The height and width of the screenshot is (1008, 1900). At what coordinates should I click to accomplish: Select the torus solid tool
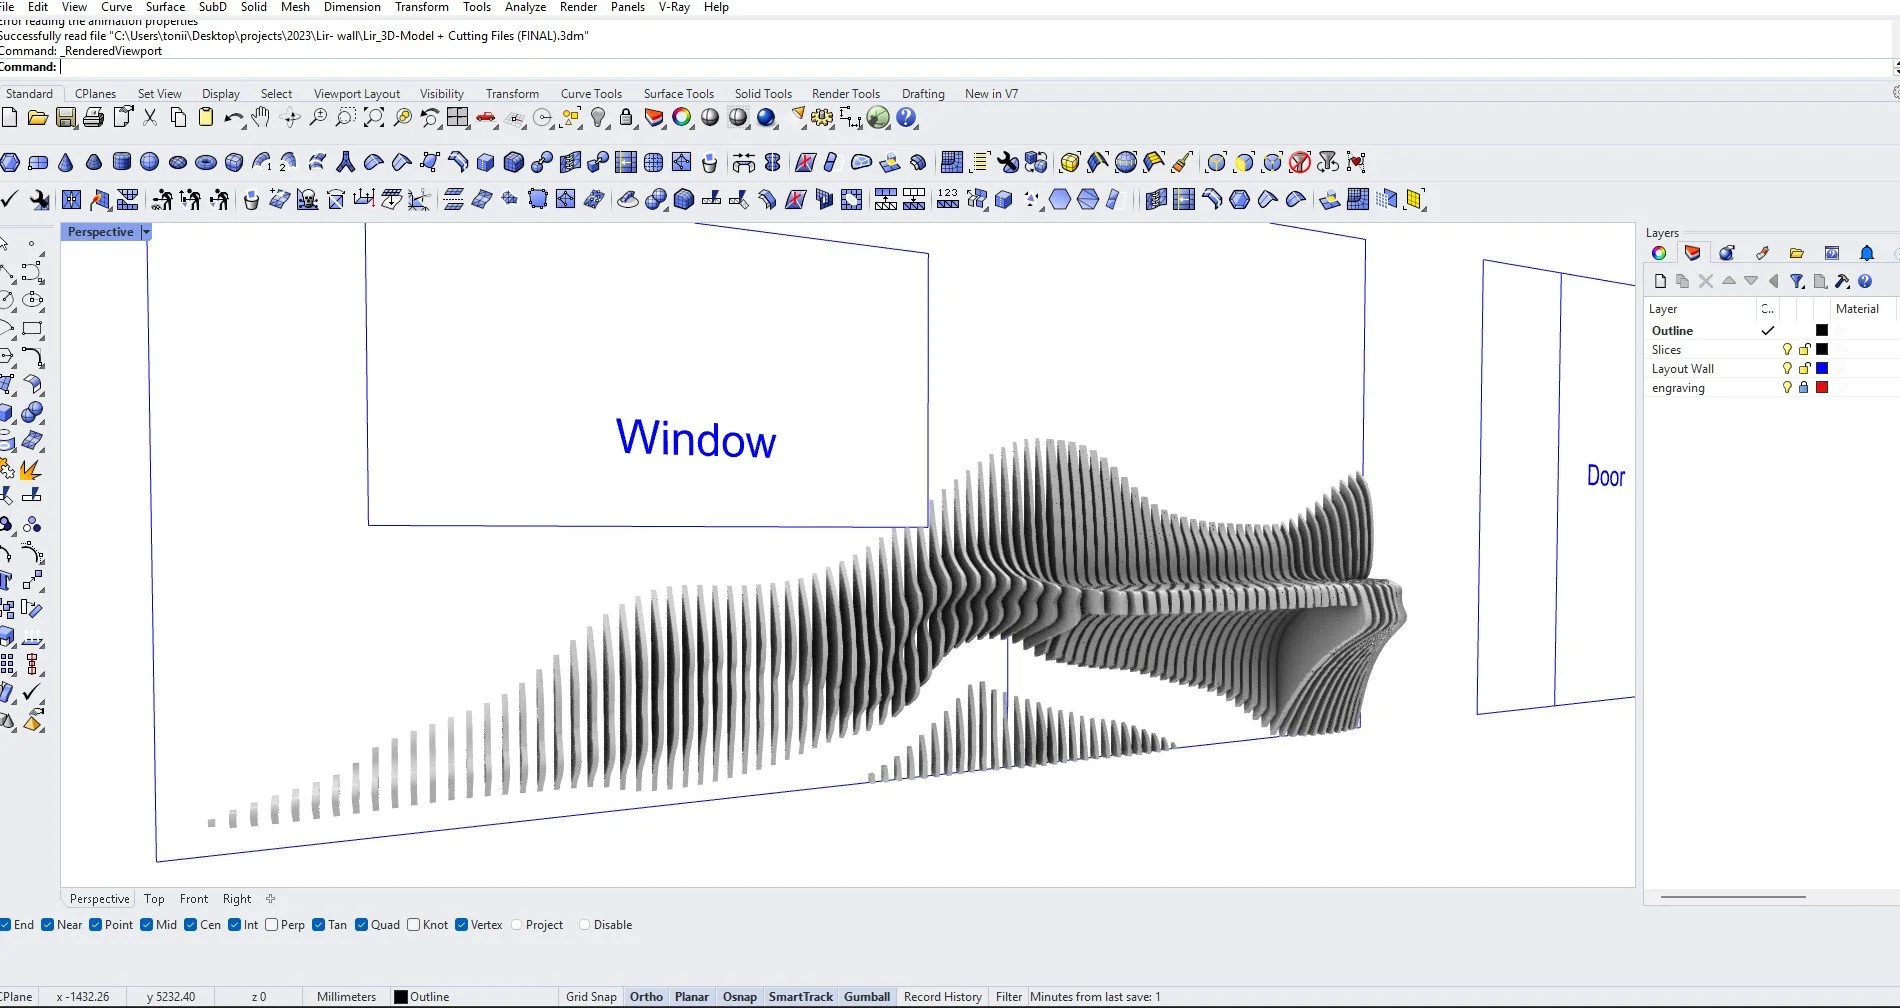206,162
